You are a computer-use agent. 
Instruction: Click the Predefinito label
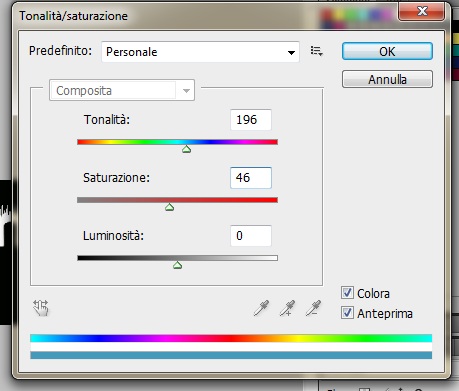pyautogui.click(x=60, y=51)
